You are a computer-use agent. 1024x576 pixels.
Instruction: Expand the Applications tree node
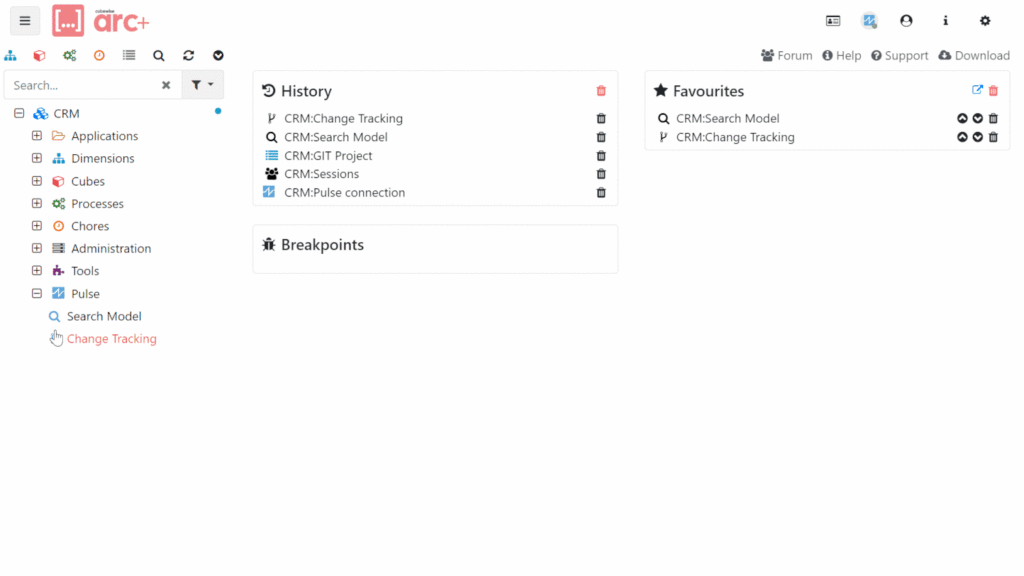37,136
